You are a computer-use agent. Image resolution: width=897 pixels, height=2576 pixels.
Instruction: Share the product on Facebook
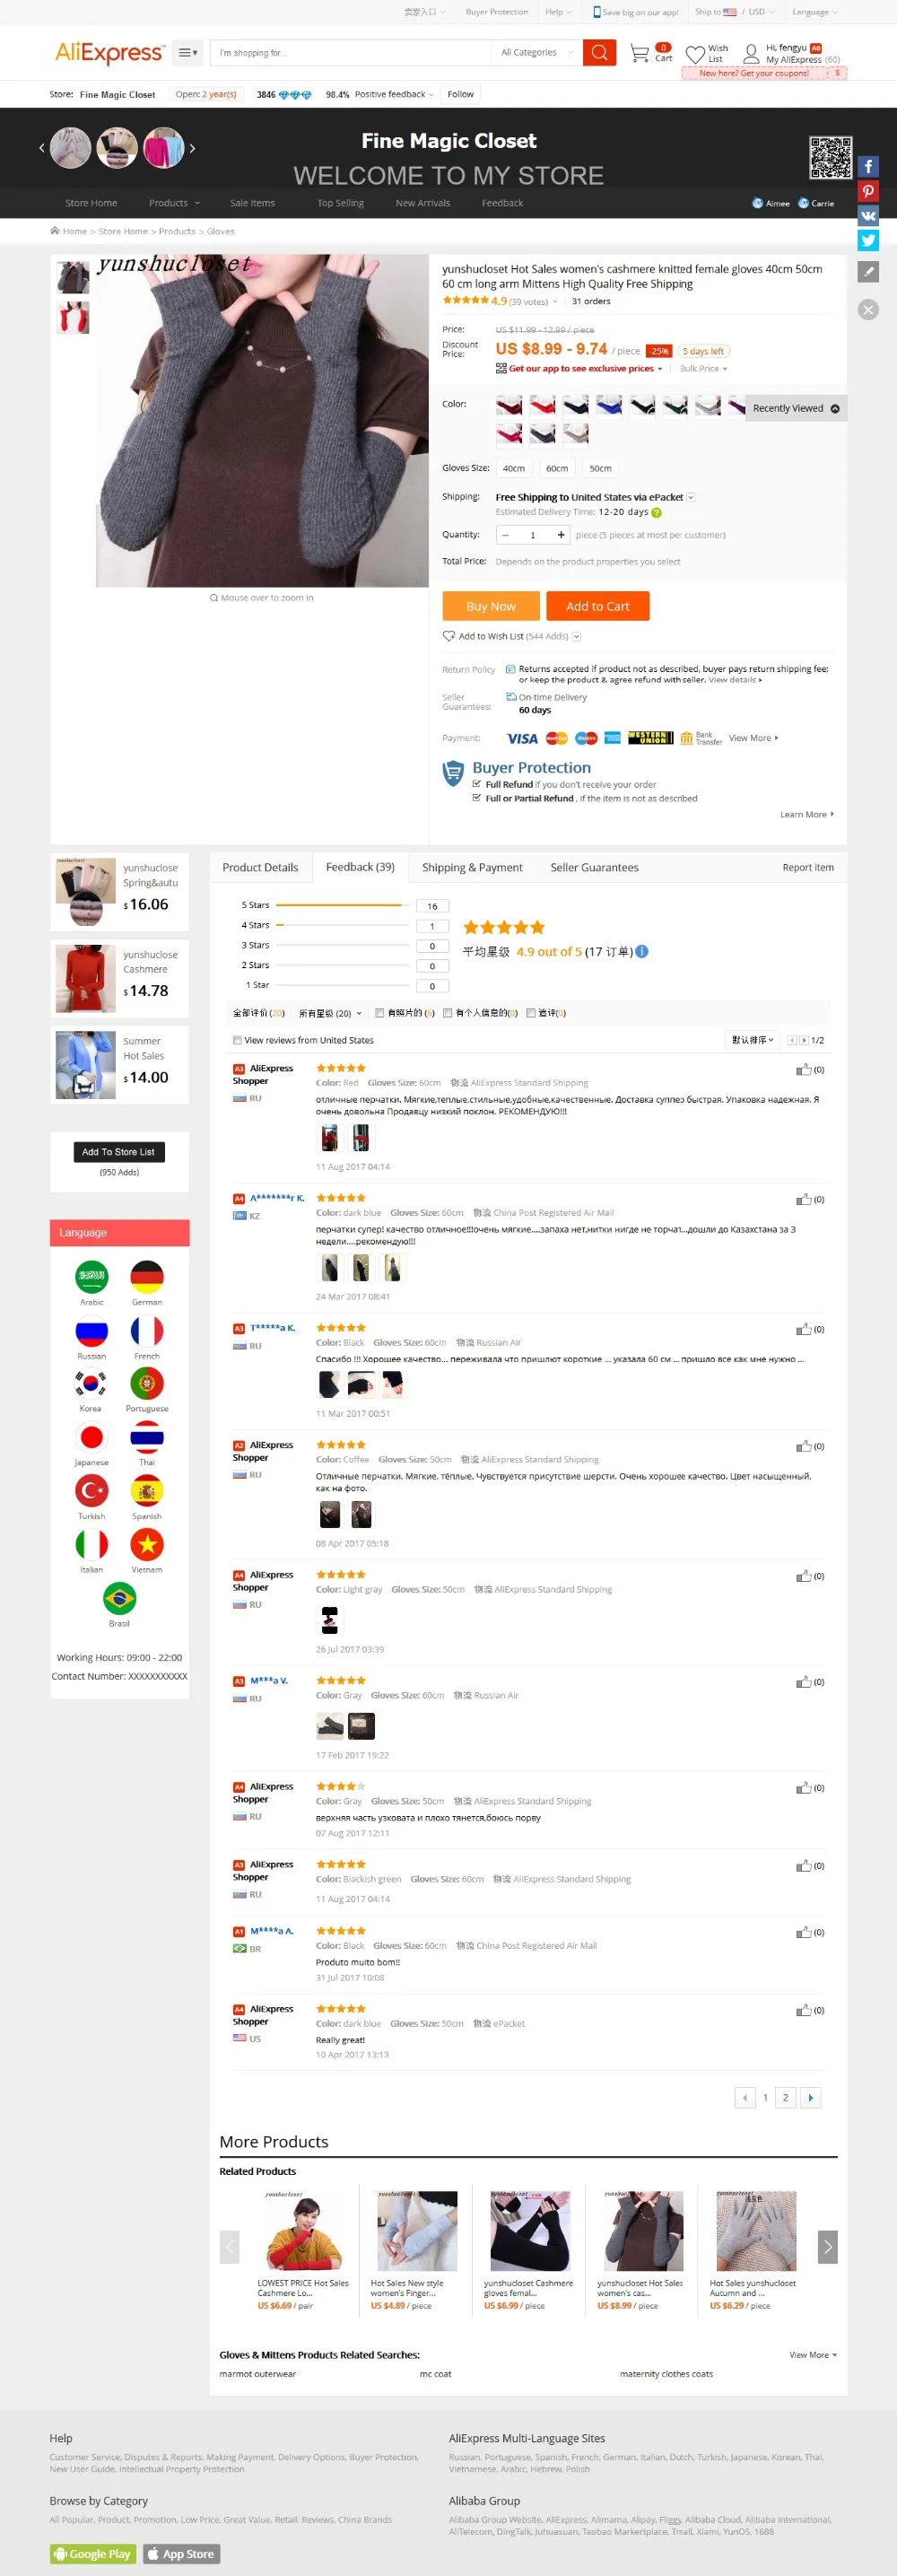pyautogui.click(x=868, y=167)
